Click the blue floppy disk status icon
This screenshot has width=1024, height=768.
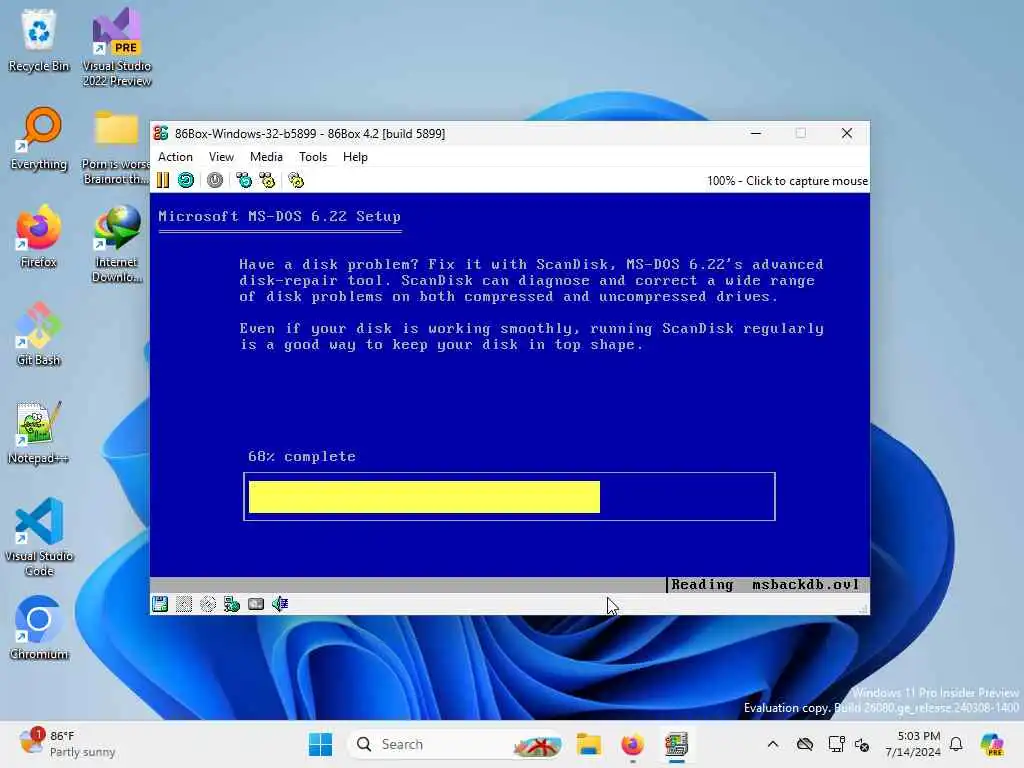coord(160,604)
